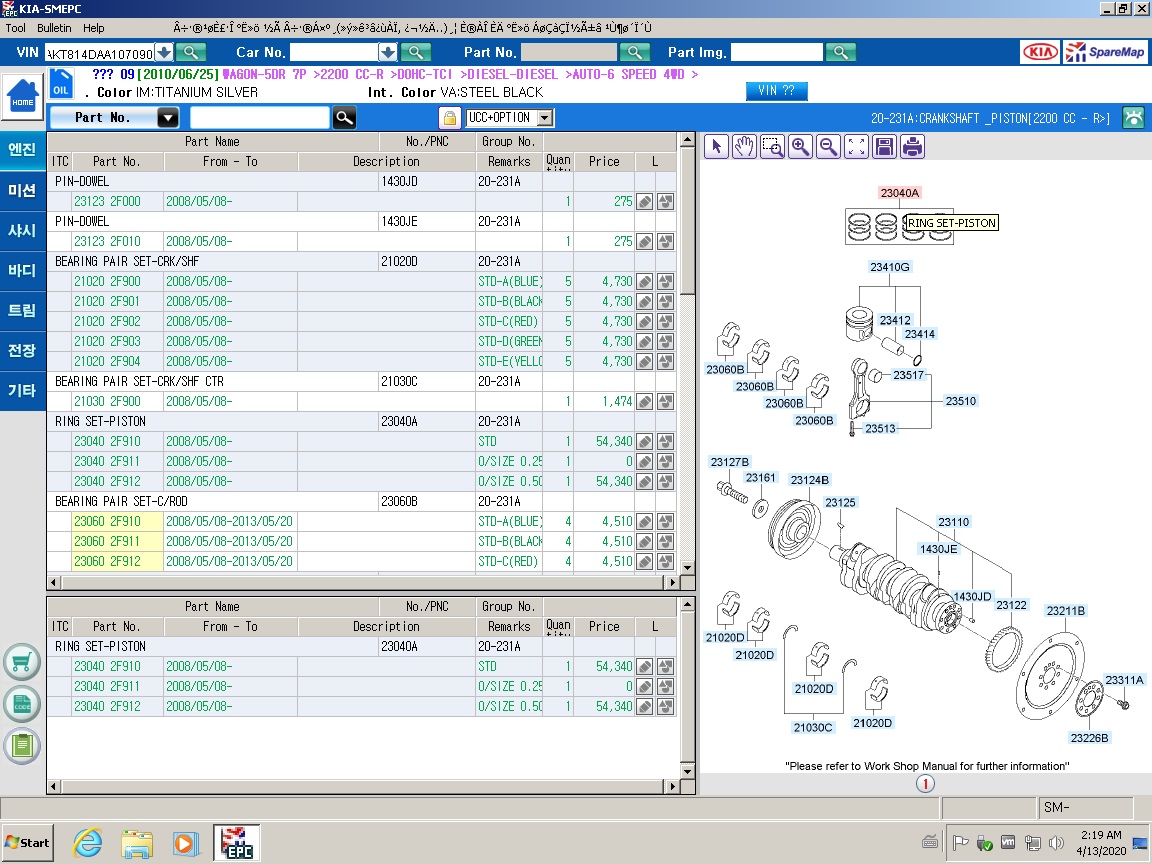Click the shapes icon for part 23060 2F910
This screenshot has width=1152, height=864.
pos(666,522)
